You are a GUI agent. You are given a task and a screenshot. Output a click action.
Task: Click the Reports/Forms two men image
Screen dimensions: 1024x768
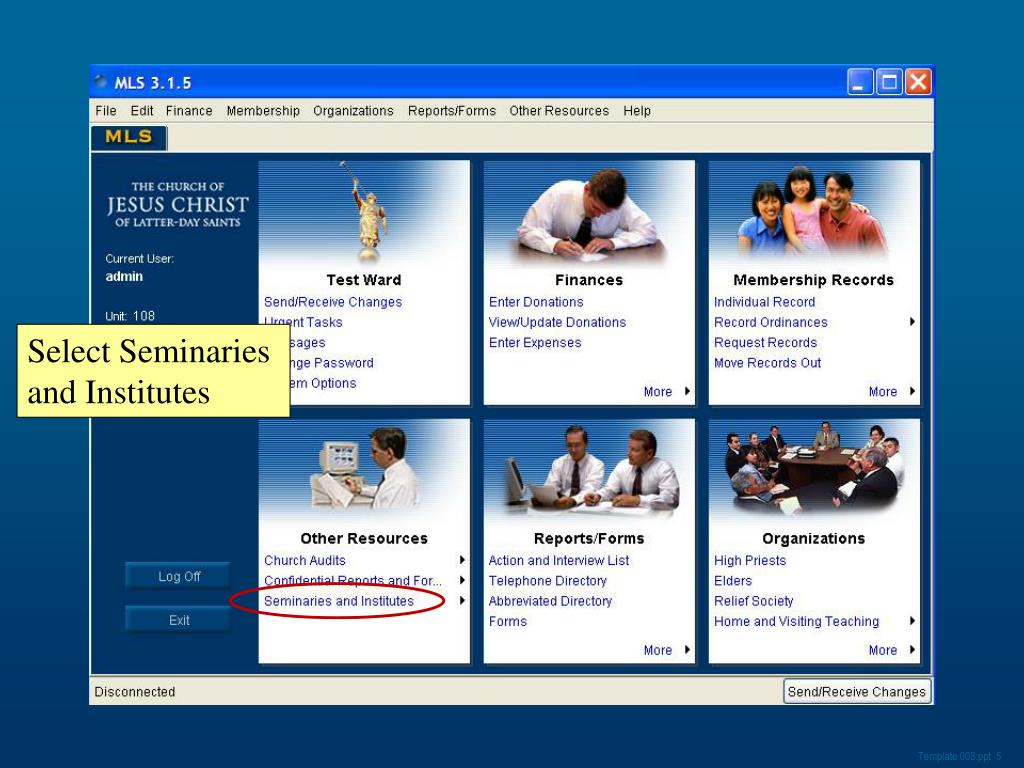click(x=590, y=469)
